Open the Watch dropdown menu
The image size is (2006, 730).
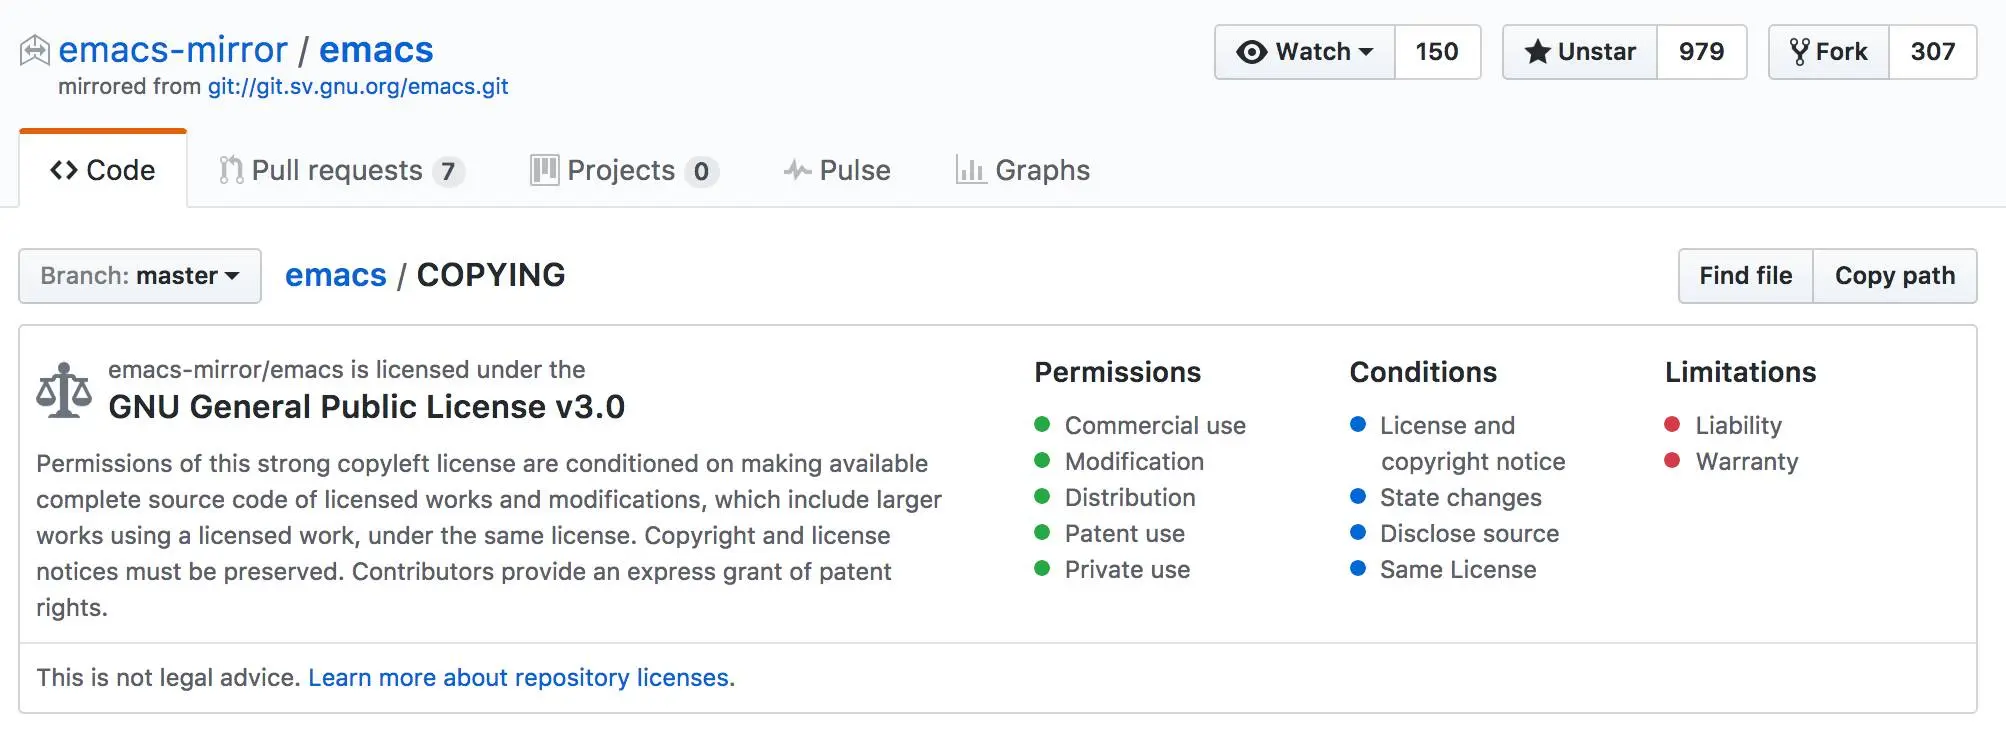[1305, 52]
